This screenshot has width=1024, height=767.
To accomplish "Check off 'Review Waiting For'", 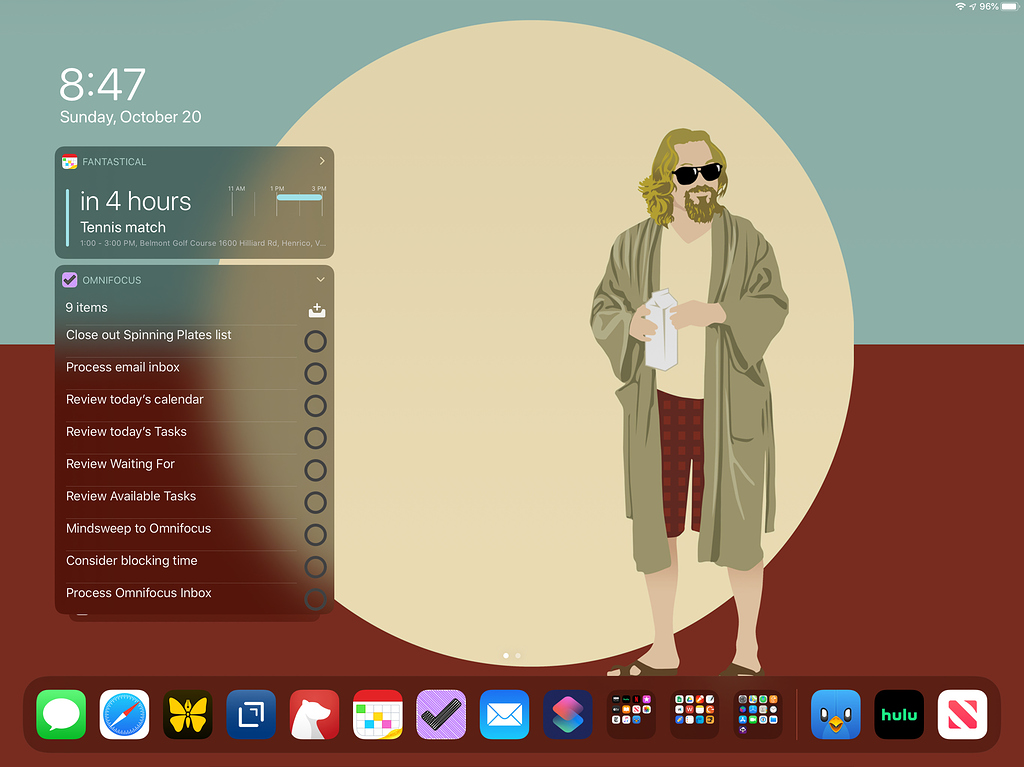I will click(315, 470).
